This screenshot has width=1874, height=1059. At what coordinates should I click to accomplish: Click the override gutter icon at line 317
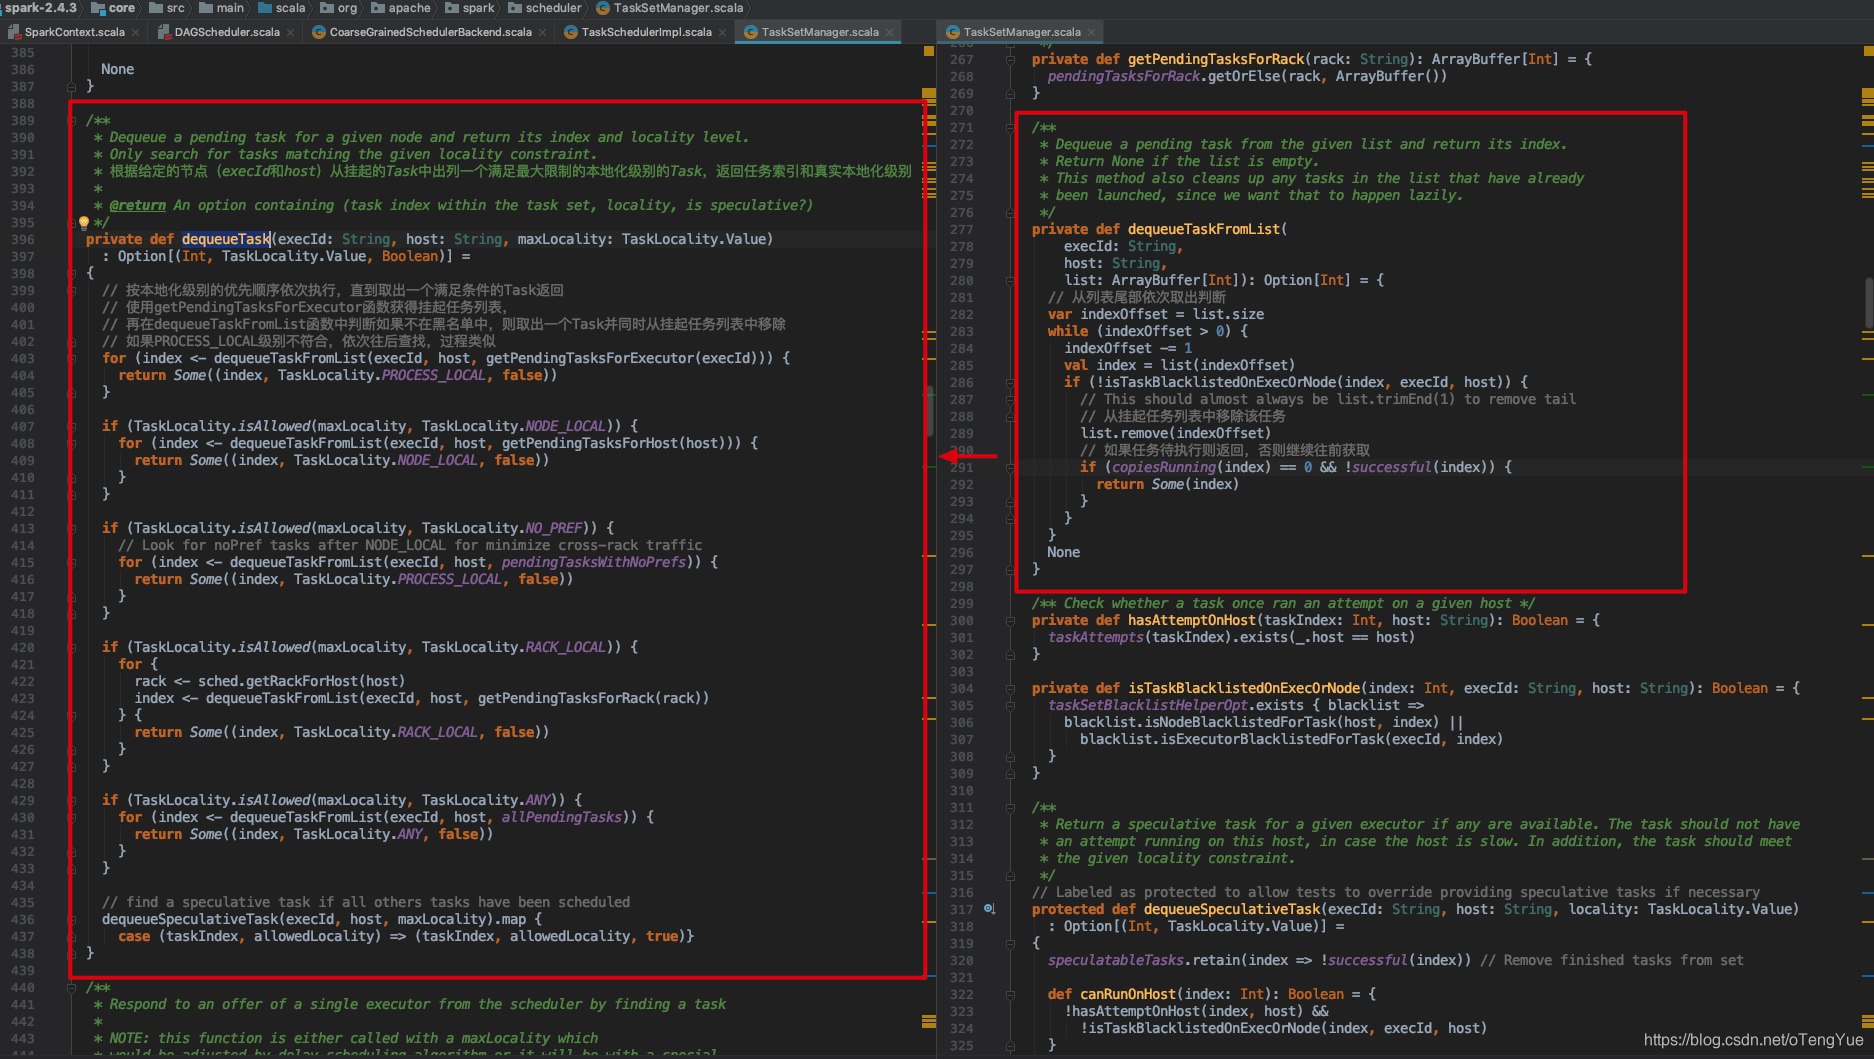click(x=989, y=909)
